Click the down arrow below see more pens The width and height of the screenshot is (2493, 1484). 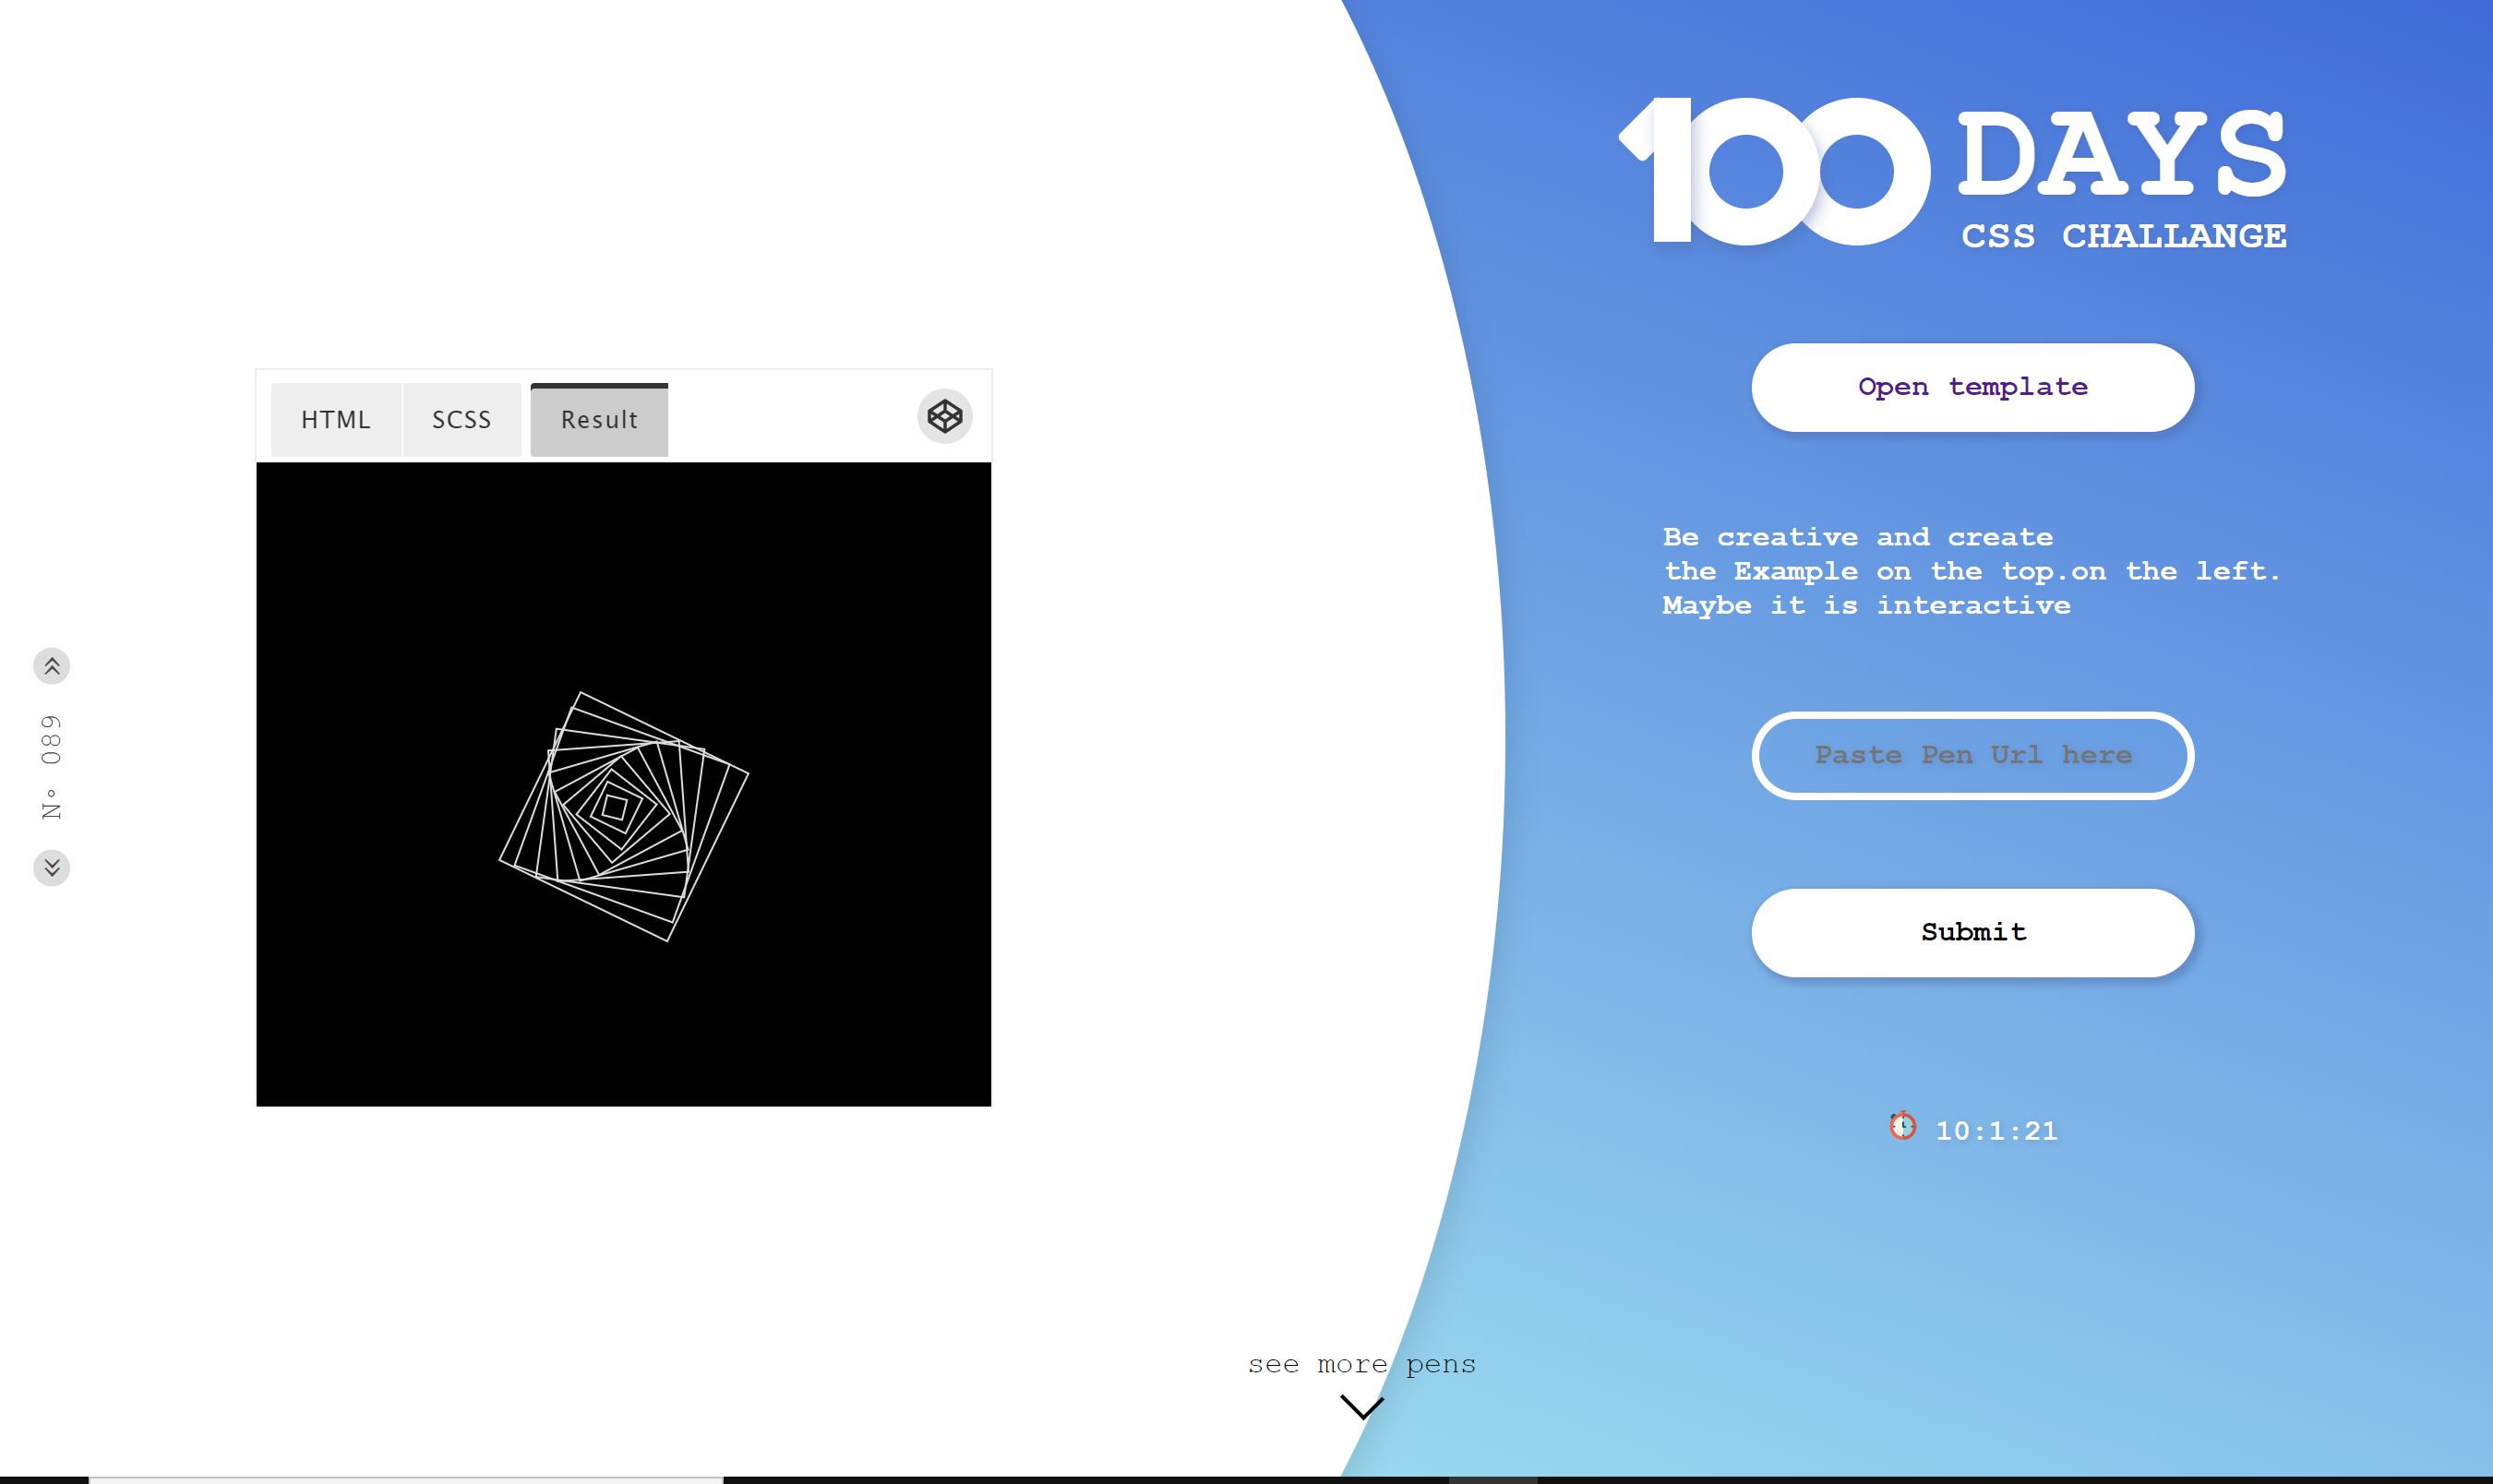(1361, 1407)
